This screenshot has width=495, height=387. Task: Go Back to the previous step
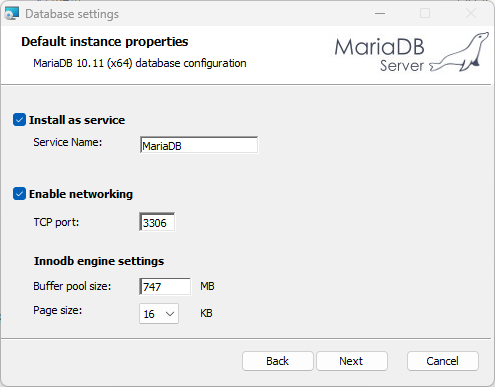click(278, 361)
